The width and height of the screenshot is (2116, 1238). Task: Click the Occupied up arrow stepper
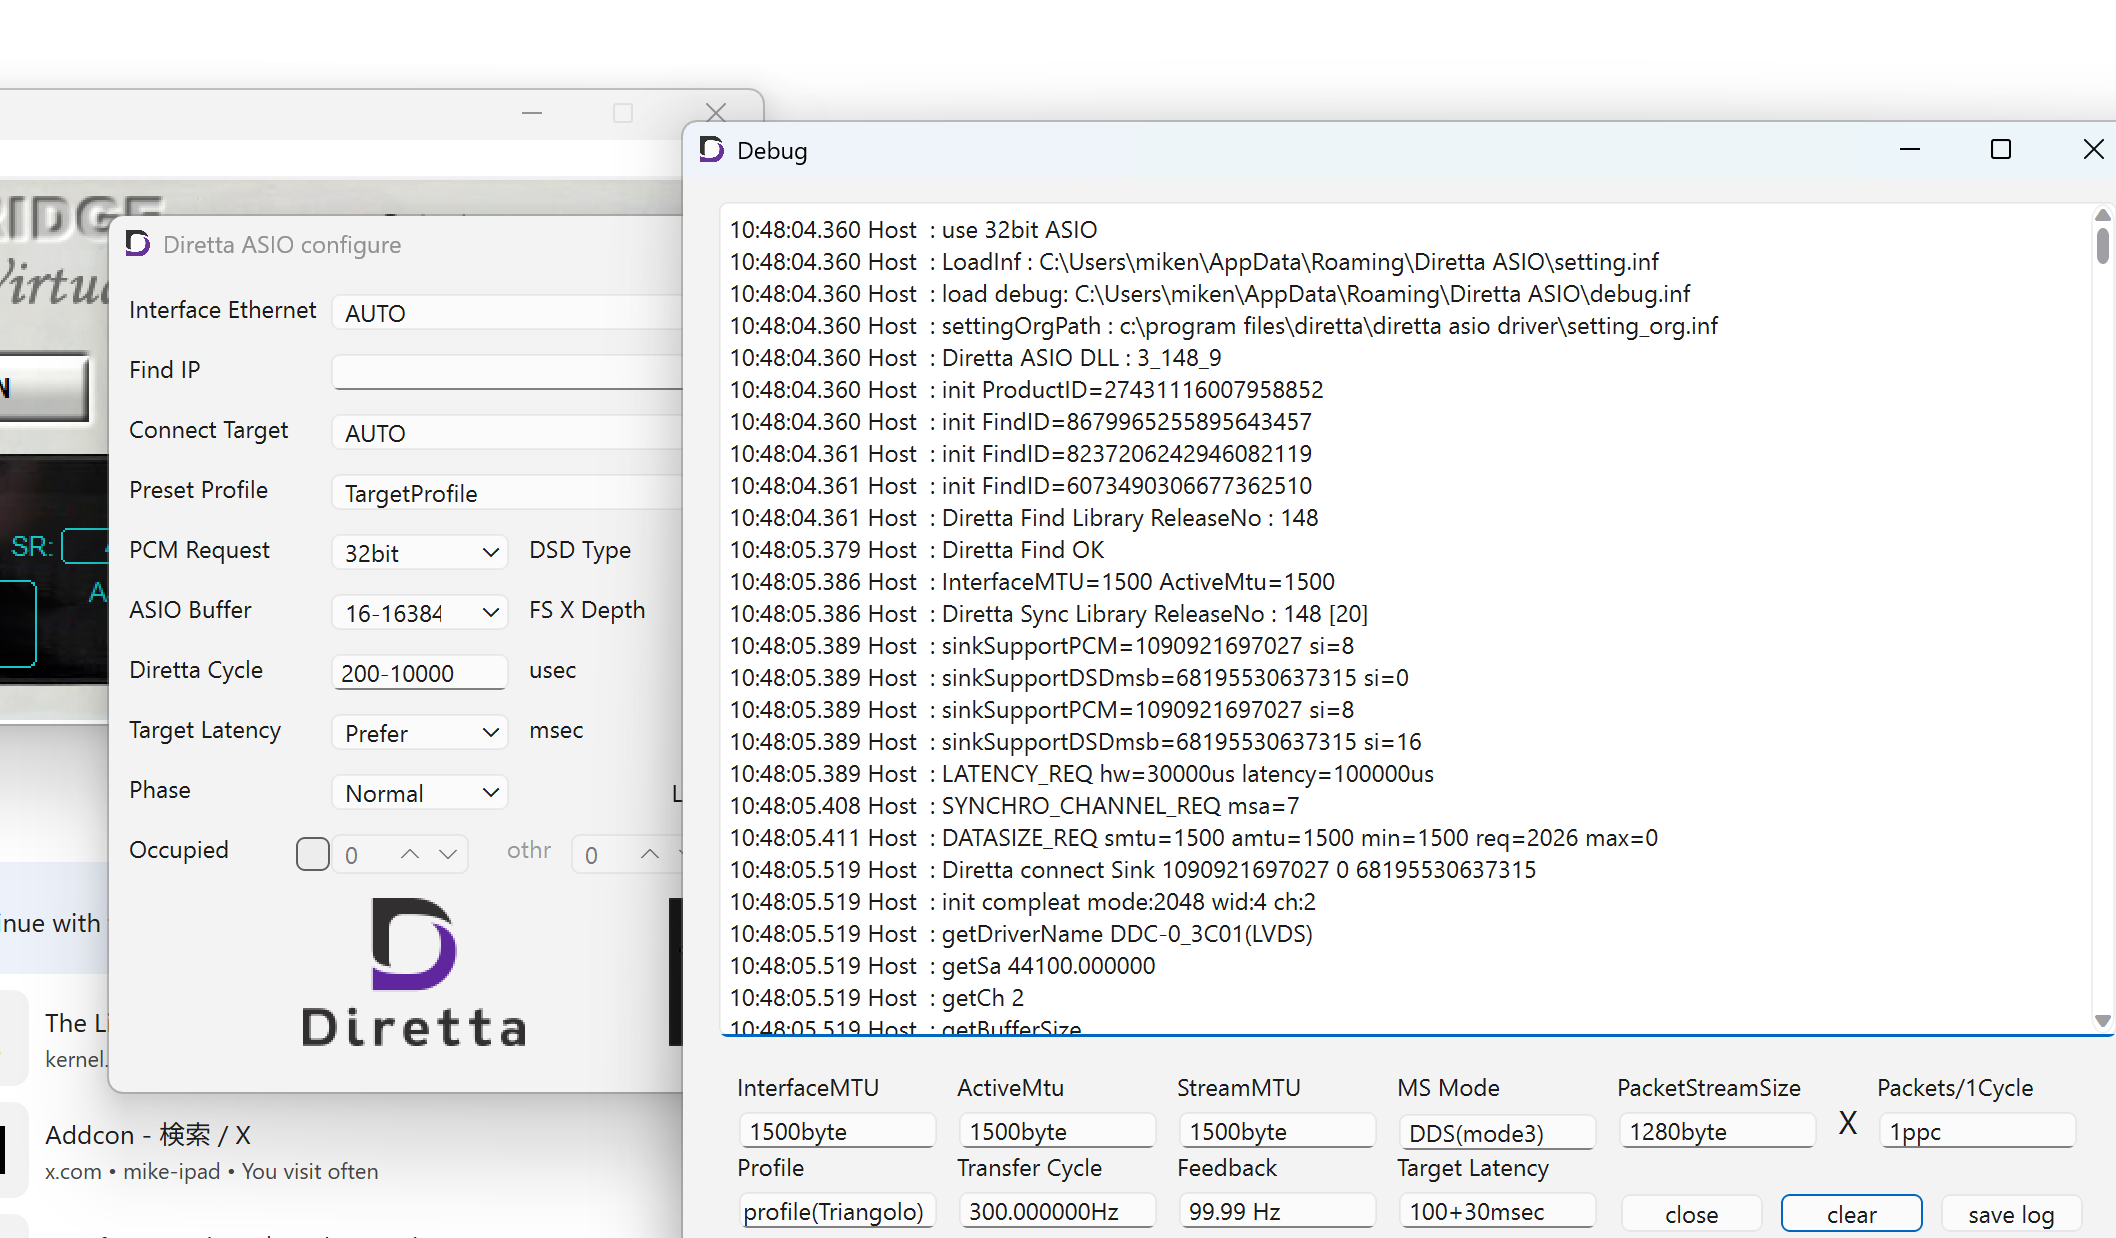pyautogui.click(x=410, y=854)
